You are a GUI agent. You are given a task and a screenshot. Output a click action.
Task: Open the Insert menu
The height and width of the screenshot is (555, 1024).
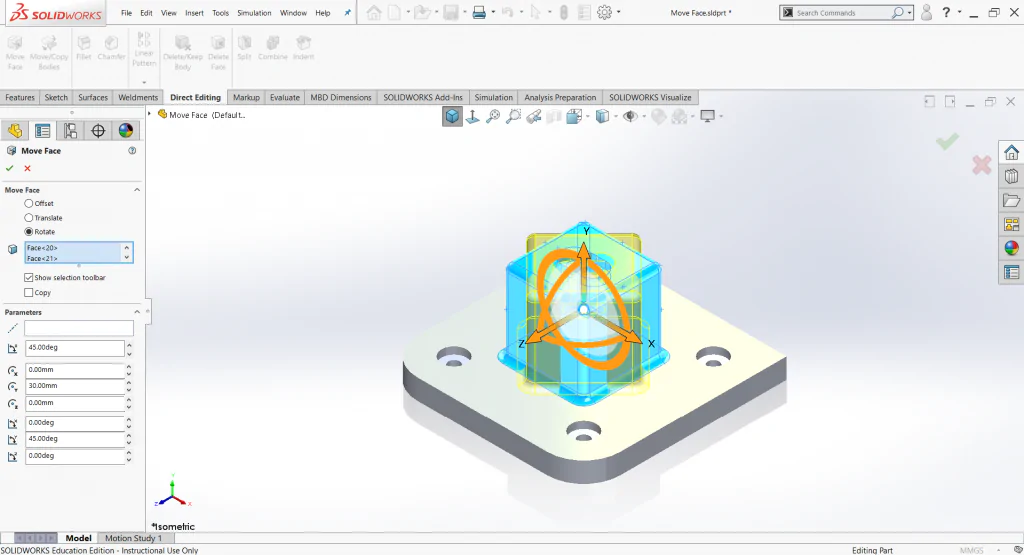194,12
